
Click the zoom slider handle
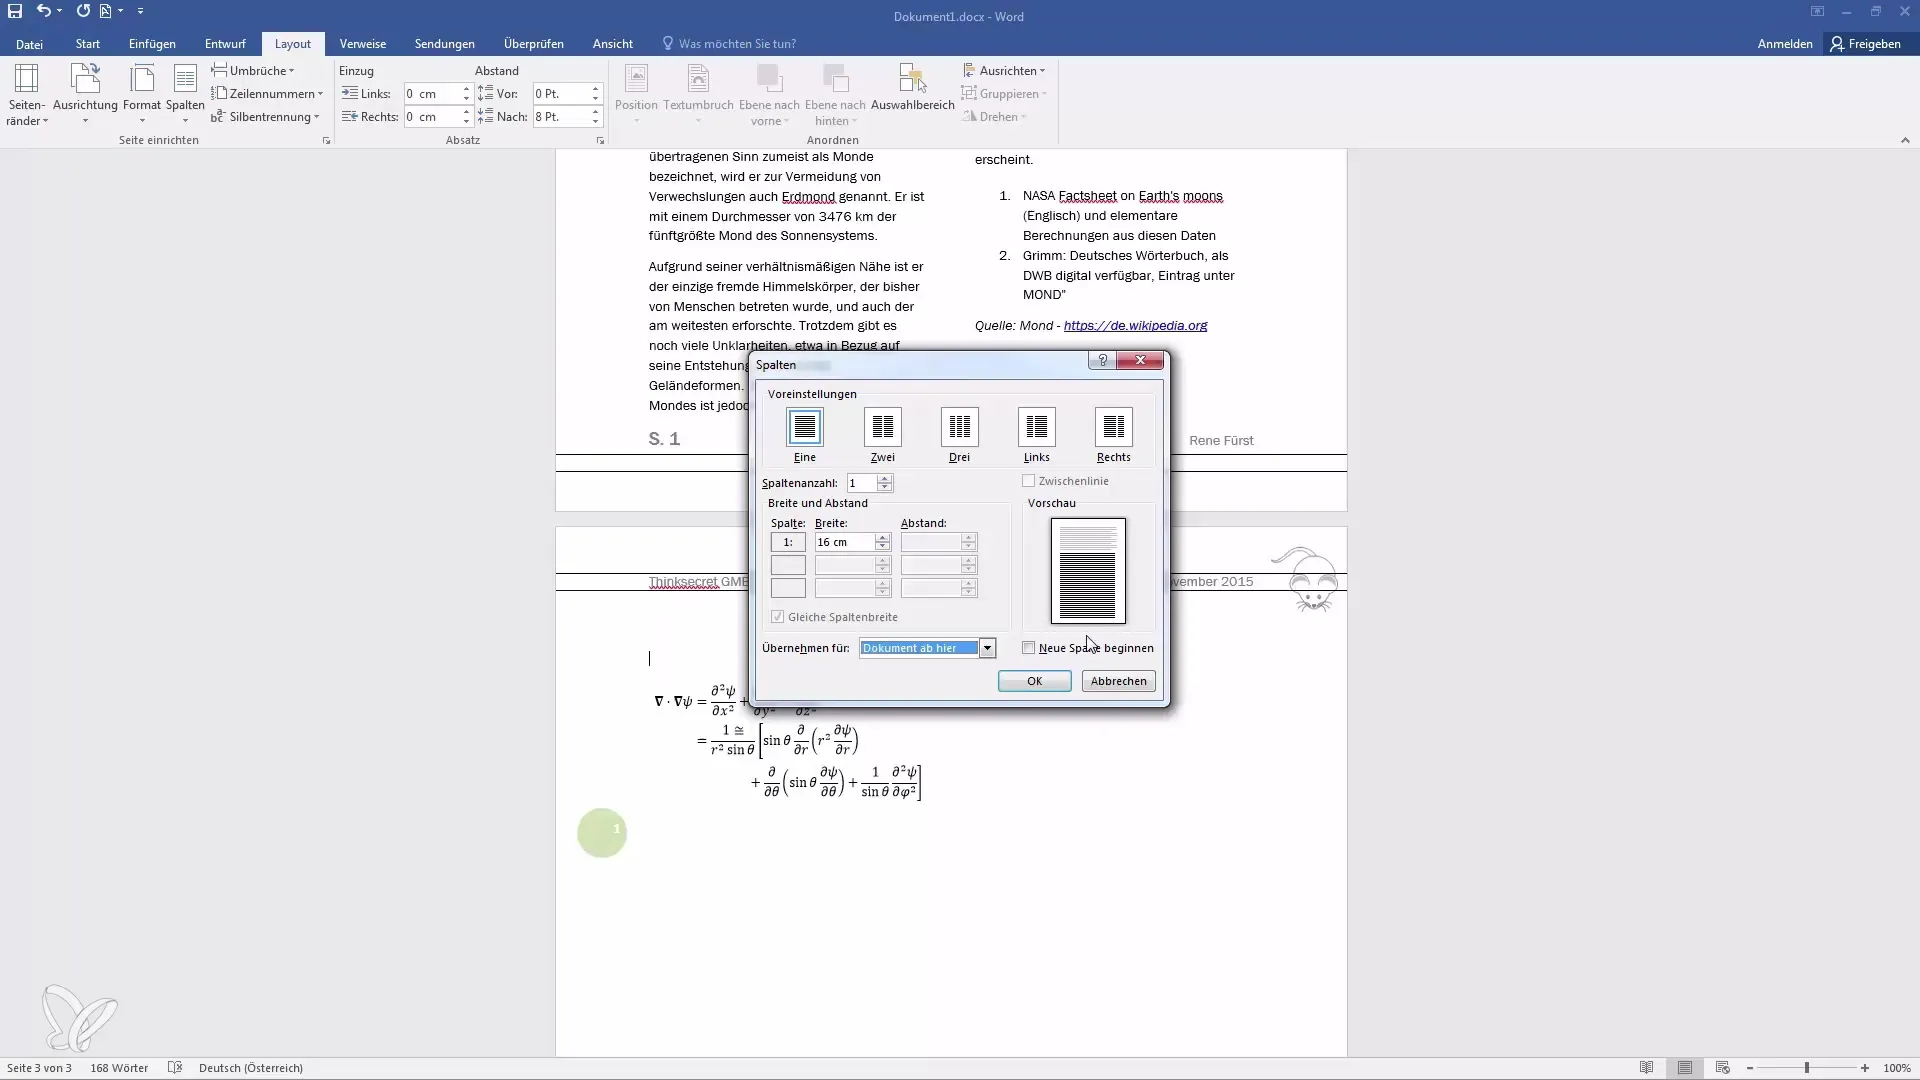(1807, 1068)
